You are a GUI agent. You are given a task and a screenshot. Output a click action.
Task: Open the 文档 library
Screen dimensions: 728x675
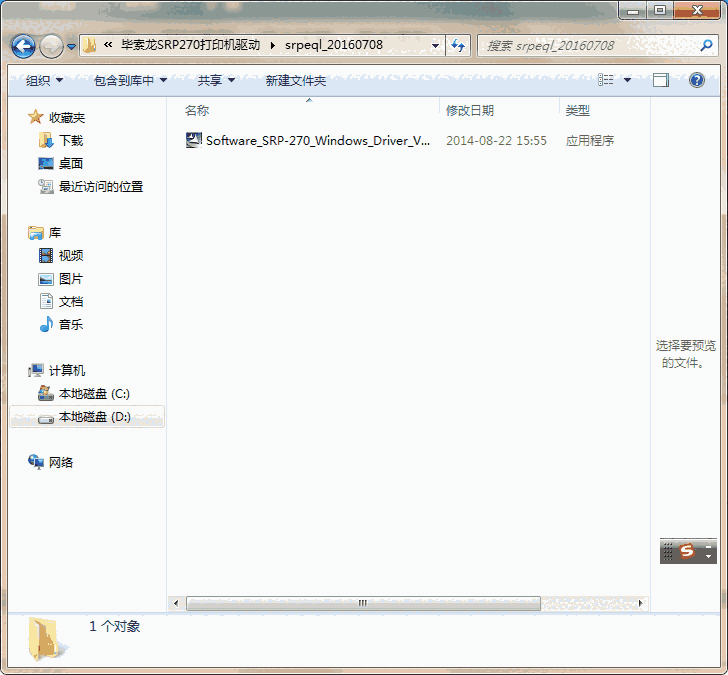tap(71, 301)
